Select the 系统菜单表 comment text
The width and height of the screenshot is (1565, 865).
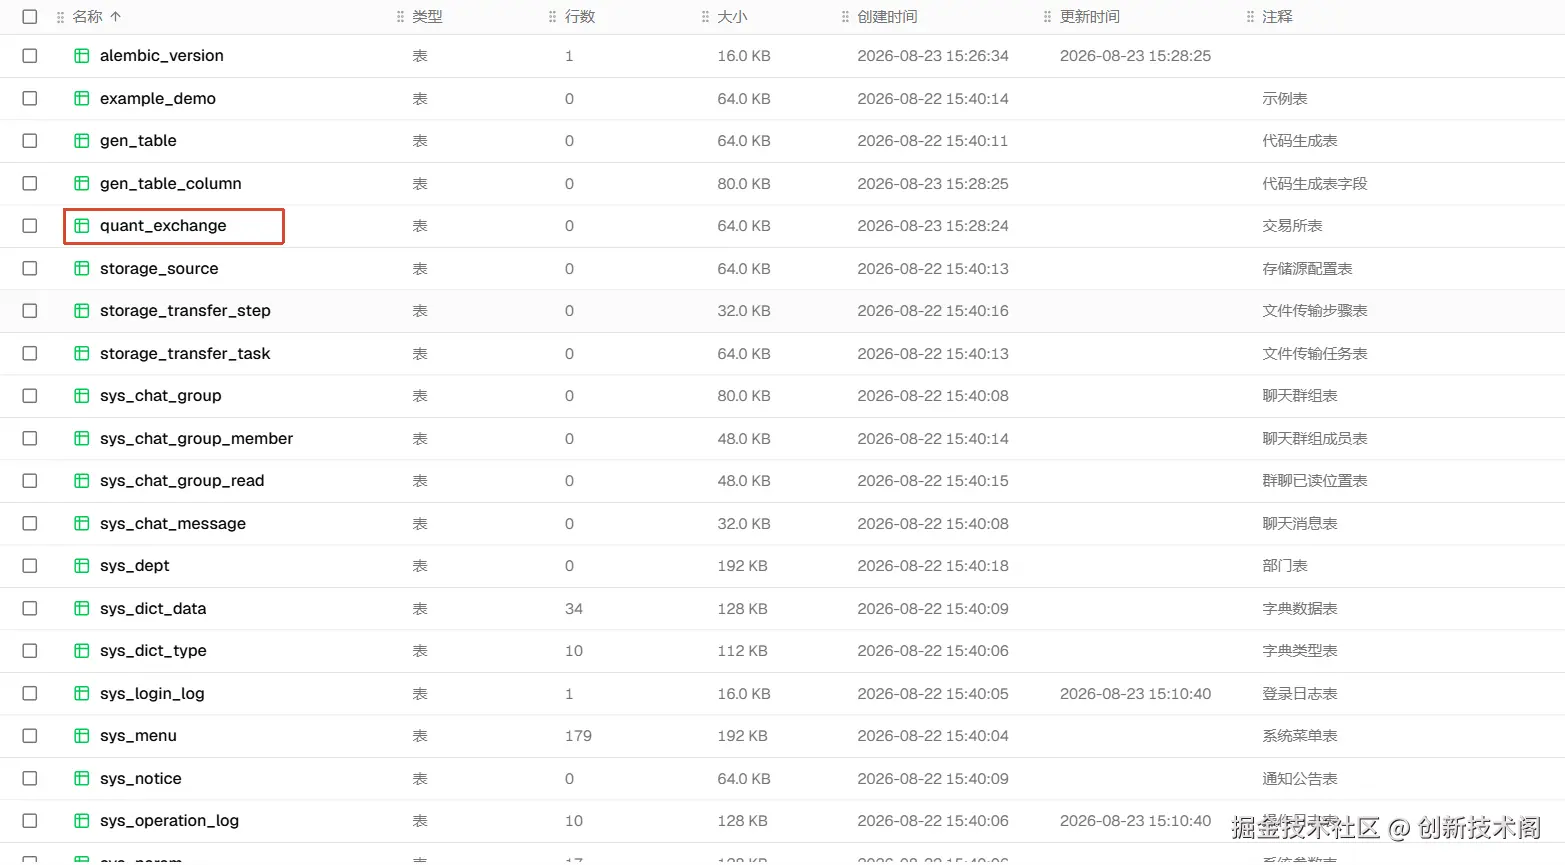(1300, 736)
